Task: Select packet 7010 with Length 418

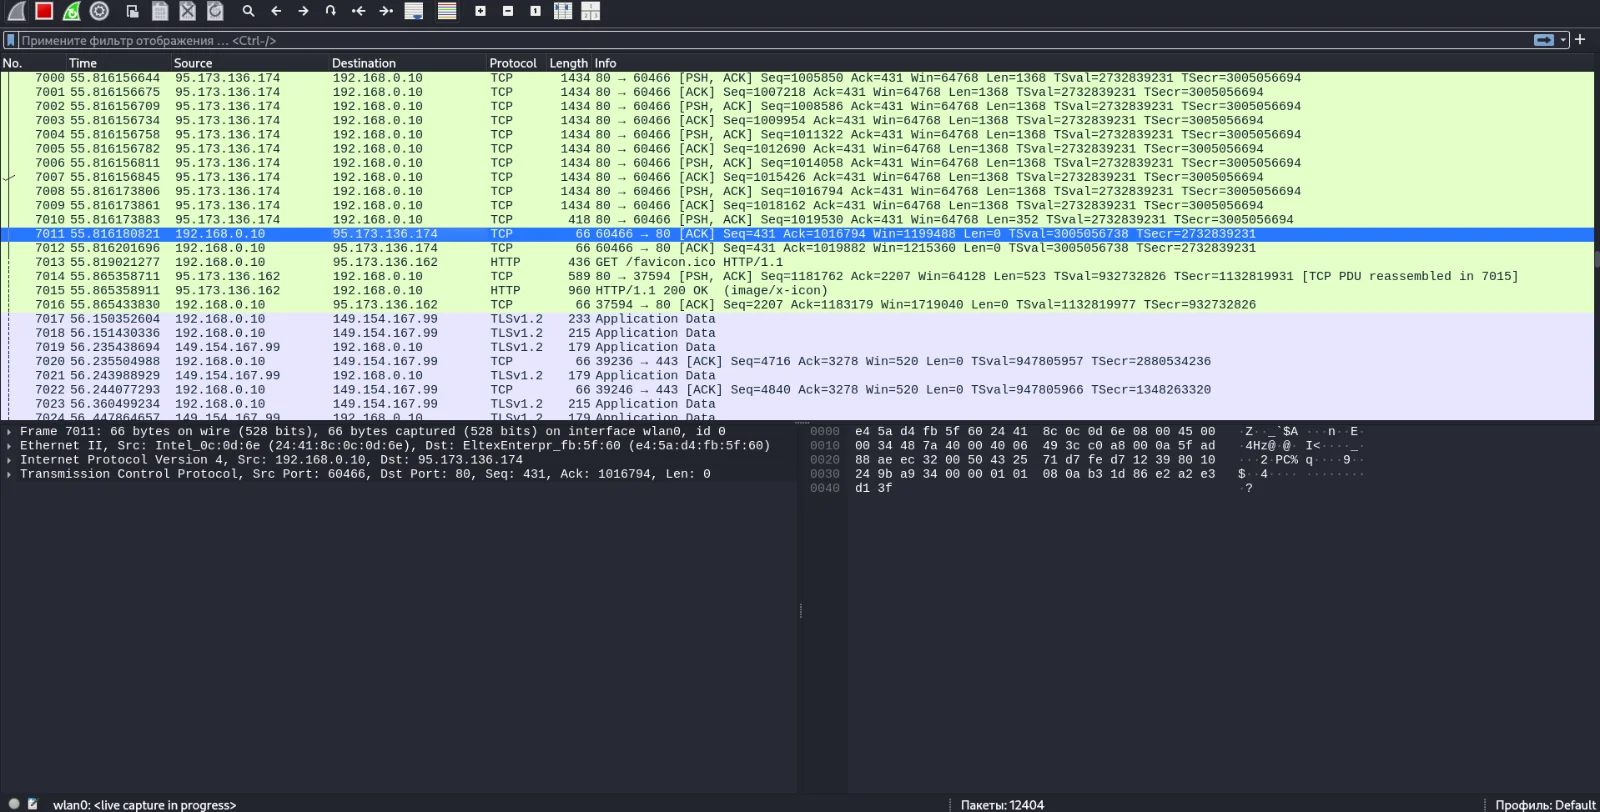Action: click(797, 220)
